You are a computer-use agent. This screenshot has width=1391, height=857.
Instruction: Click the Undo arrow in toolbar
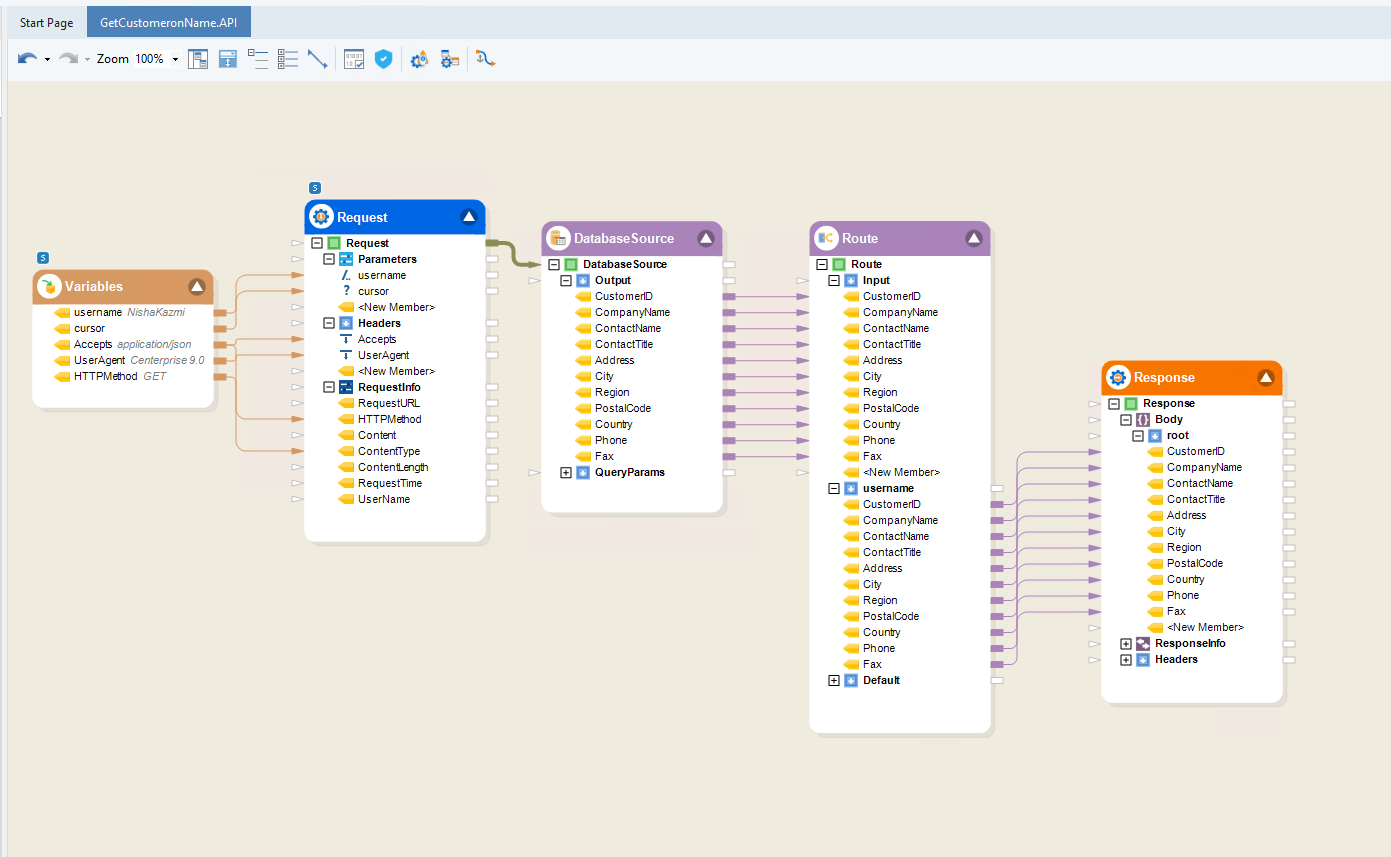(x=27, y=59)
